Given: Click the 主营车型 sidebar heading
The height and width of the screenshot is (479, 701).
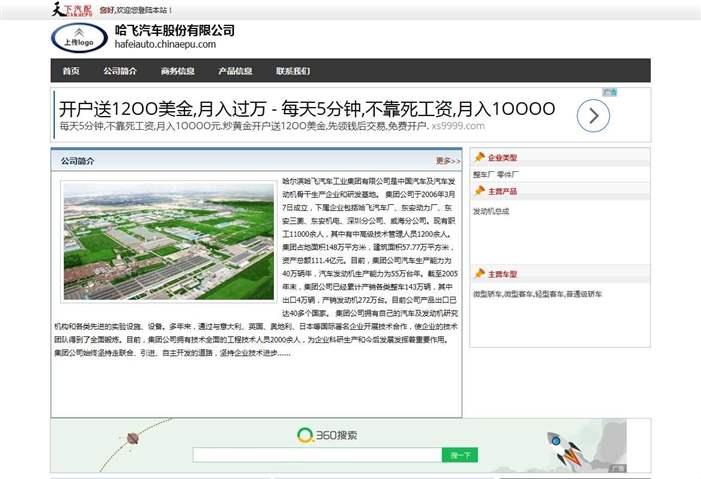Looking at the screenshot, I should pos(503,274).
